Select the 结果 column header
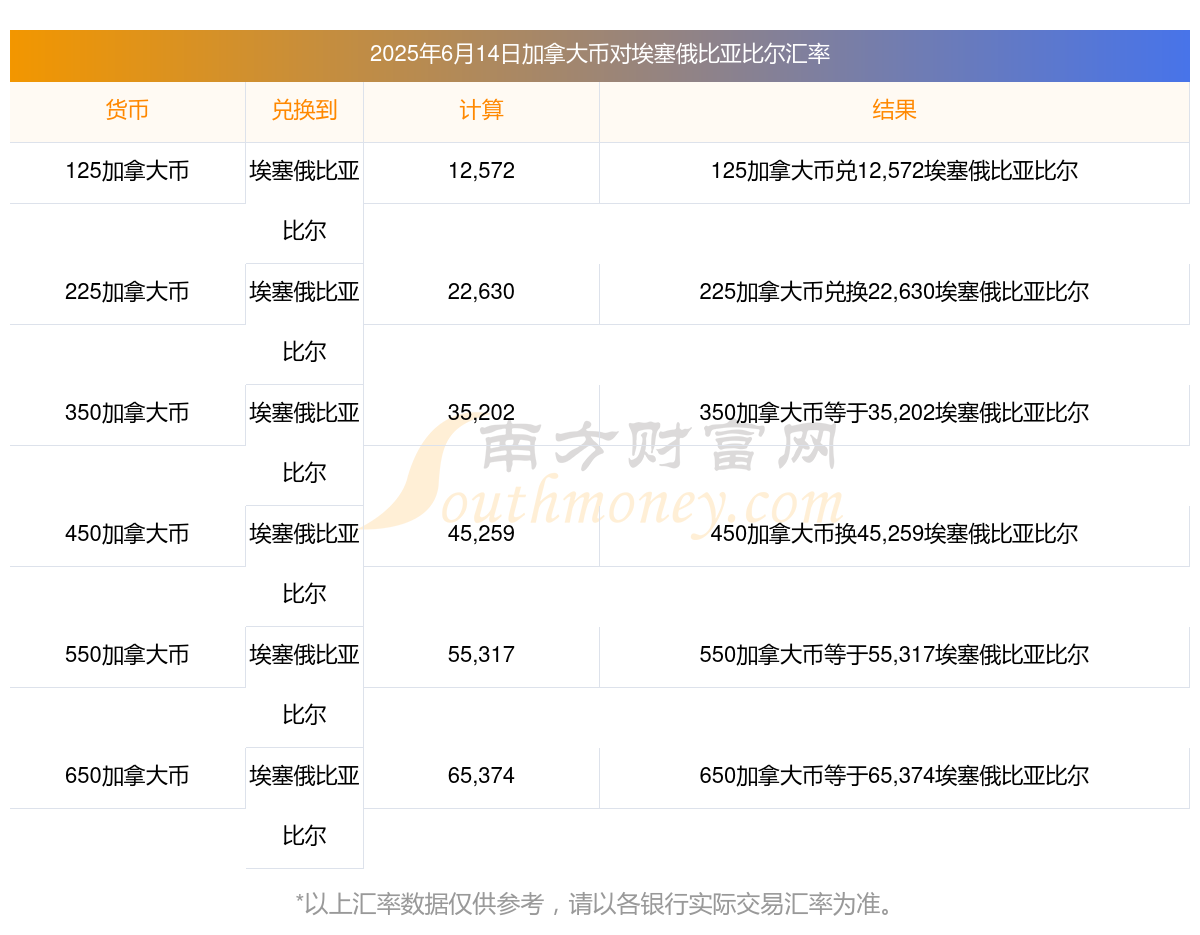 tap(894, 110)
